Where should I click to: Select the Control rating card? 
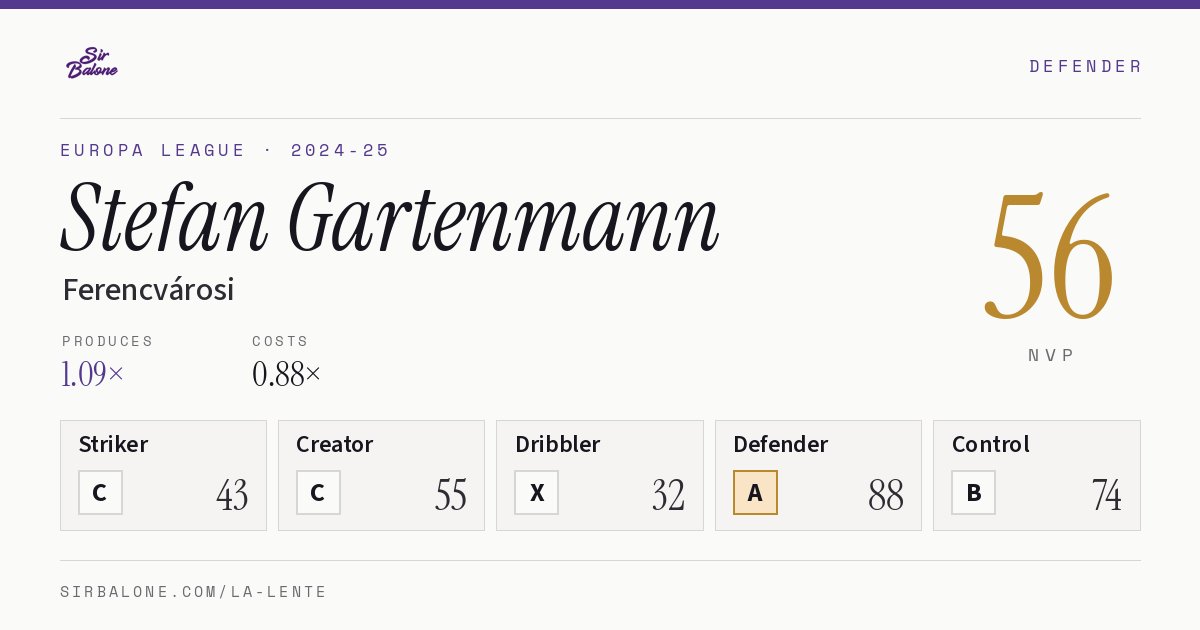coord(1037,475)
